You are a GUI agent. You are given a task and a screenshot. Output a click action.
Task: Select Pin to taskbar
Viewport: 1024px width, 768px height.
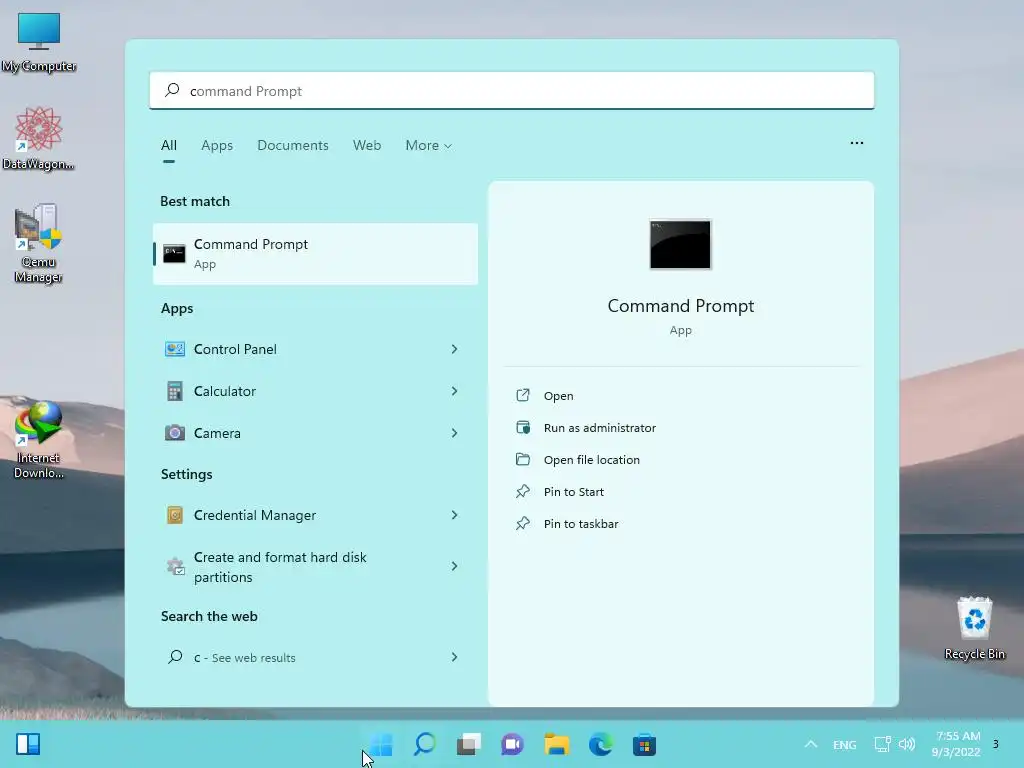point(581,524)
